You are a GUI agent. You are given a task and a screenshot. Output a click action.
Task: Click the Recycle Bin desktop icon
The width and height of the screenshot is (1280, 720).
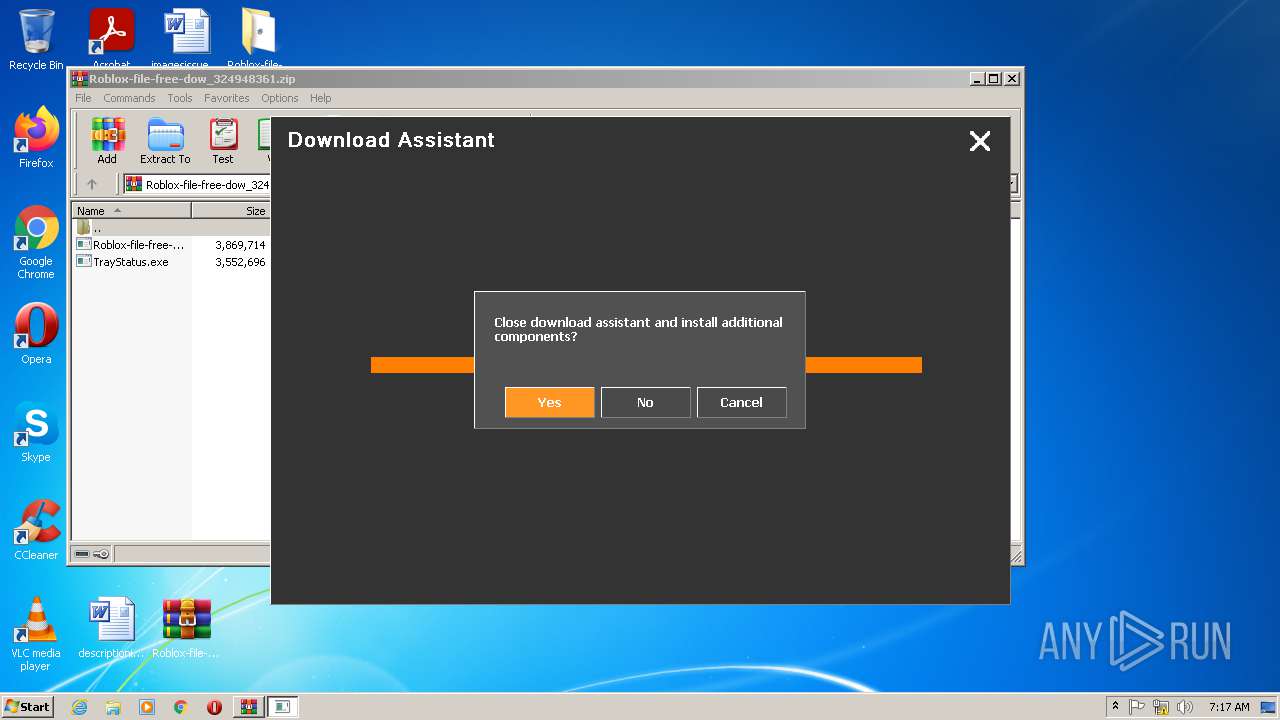coord(36,40)
